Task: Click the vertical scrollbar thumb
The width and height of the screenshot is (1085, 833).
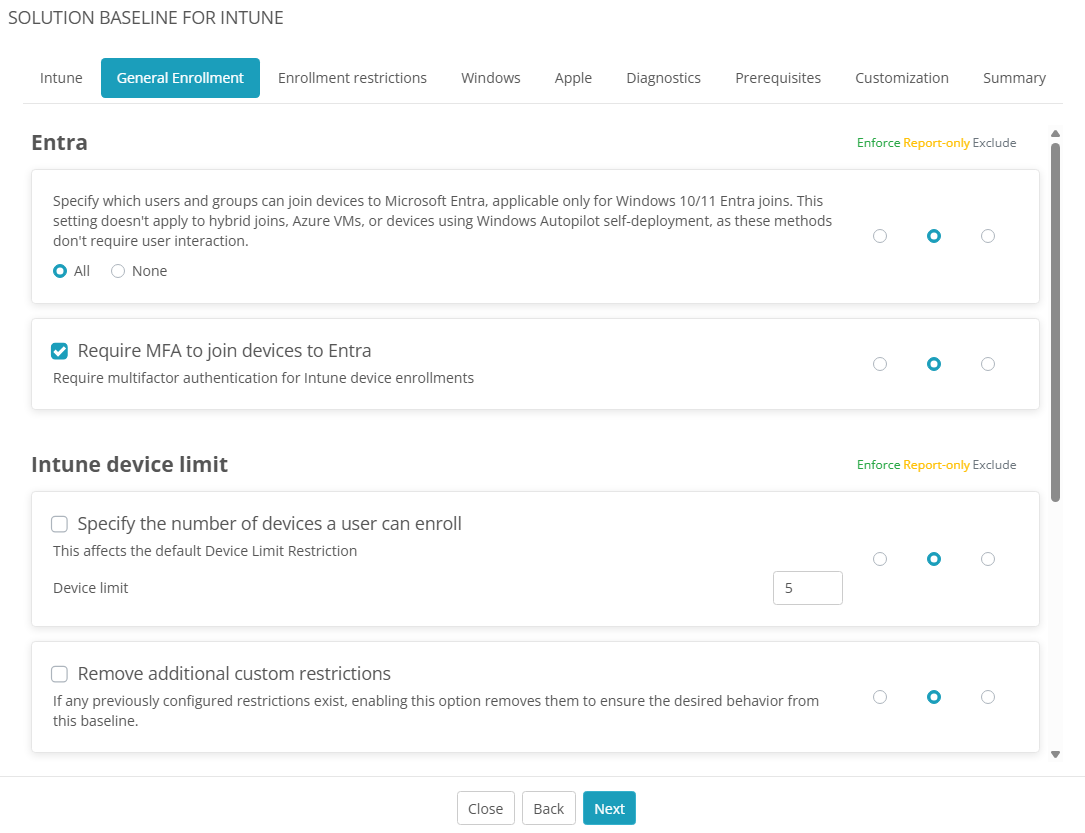Action: point(1055,322)
